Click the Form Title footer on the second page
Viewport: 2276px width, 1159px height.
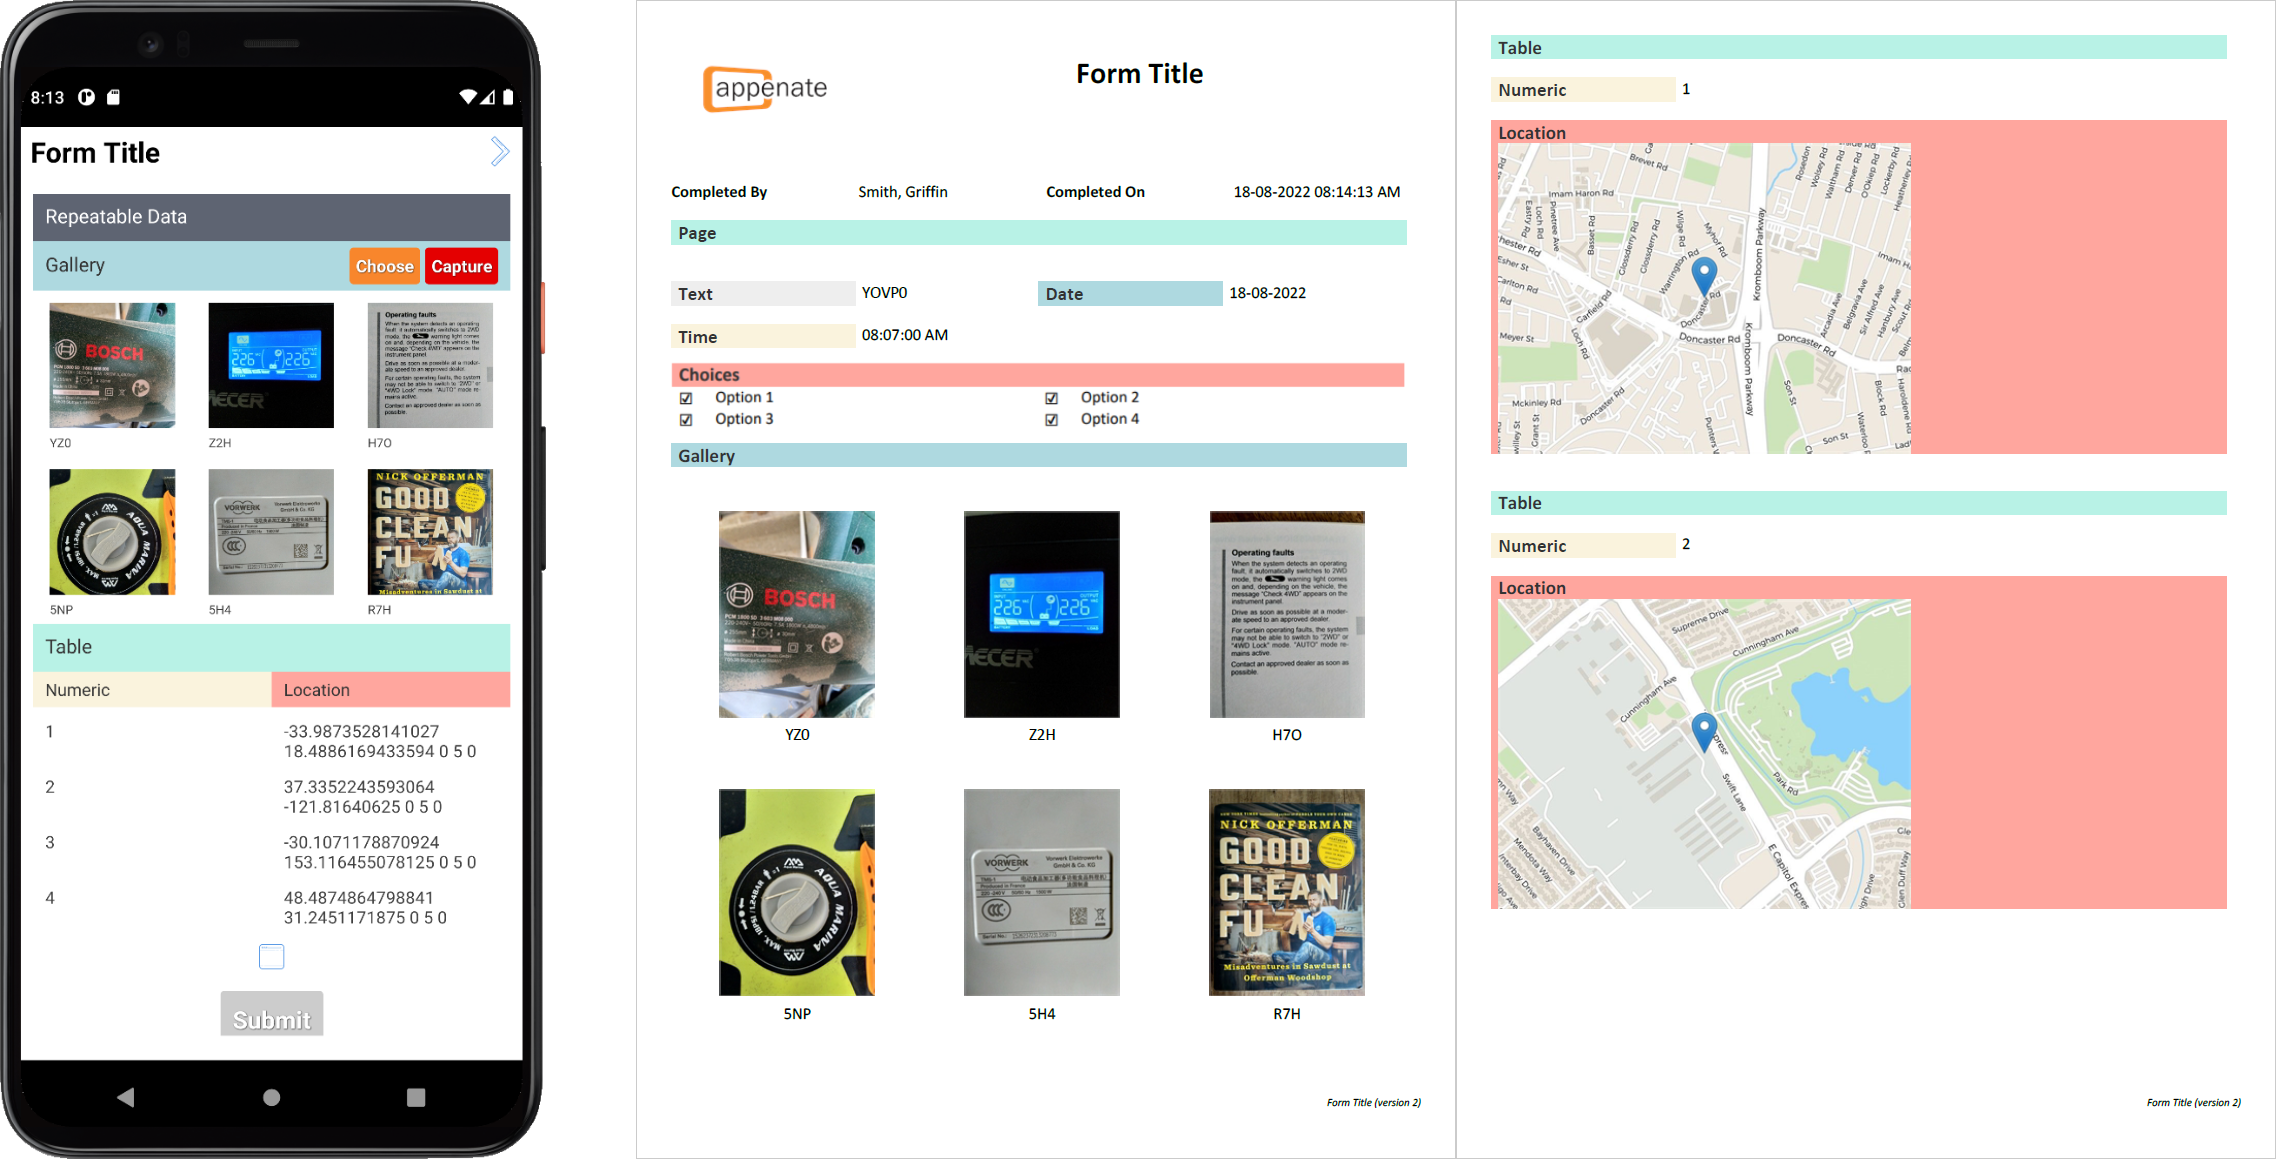coord(2193,1103)
